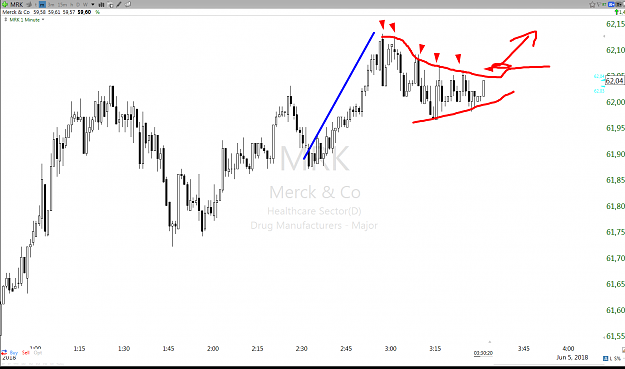Screen dimensions: 625x369
Task: Click the green grid layout icon
Action: [x=604, y=4]
